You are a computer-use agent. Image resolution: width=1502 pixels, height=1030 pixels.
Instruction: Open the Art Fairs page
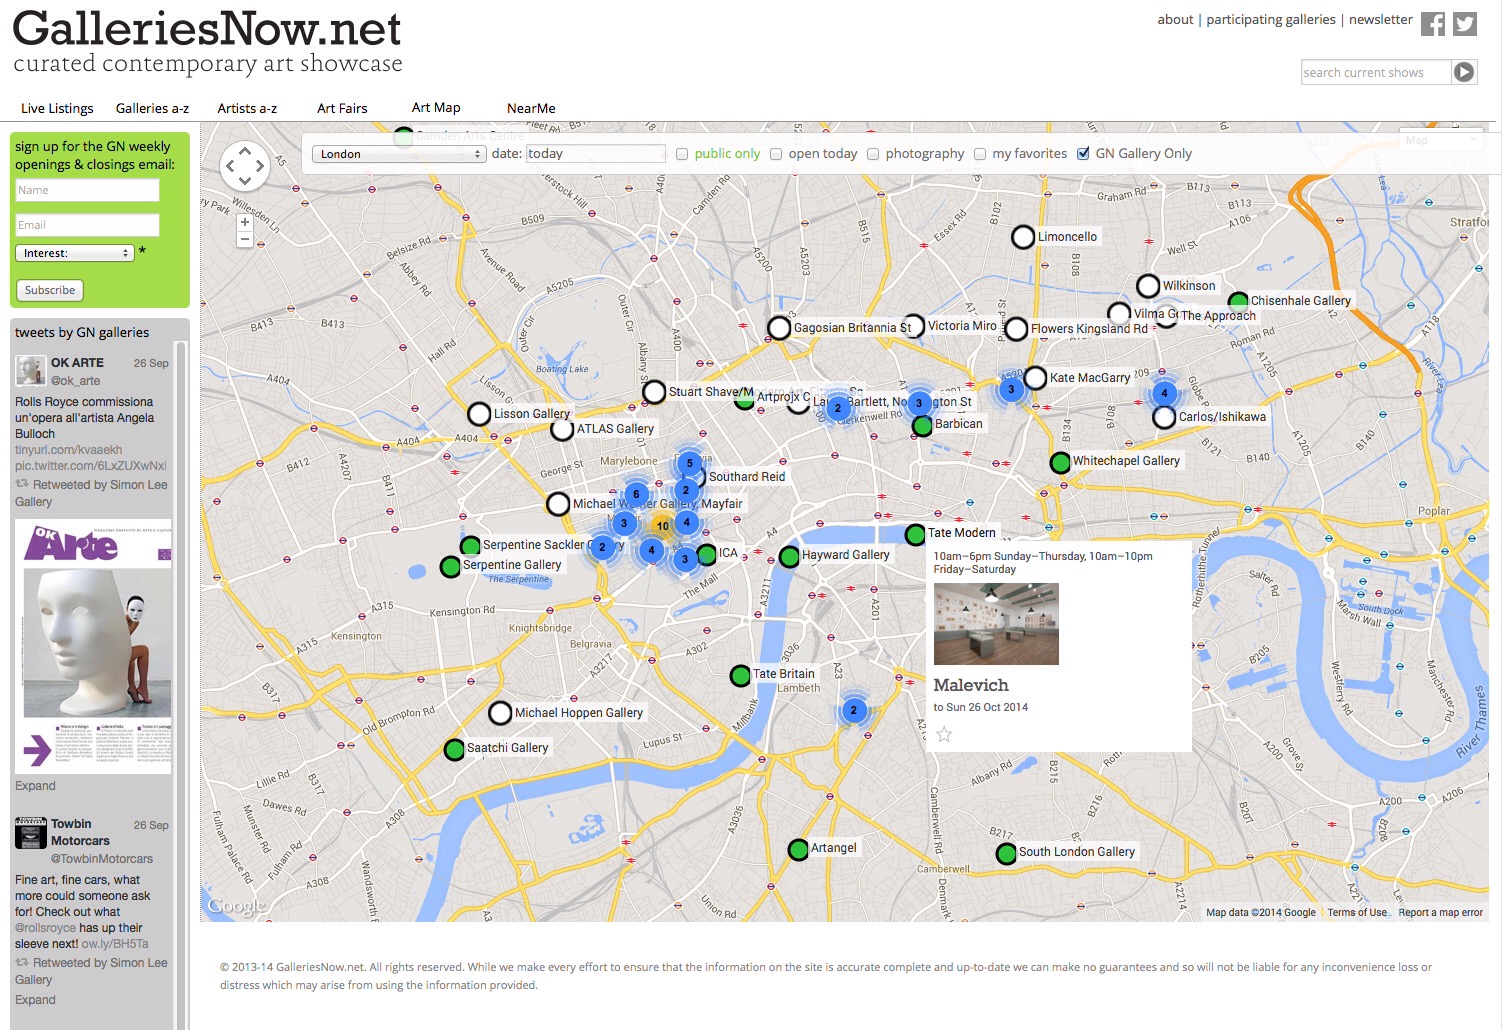(x=342, y=108)
